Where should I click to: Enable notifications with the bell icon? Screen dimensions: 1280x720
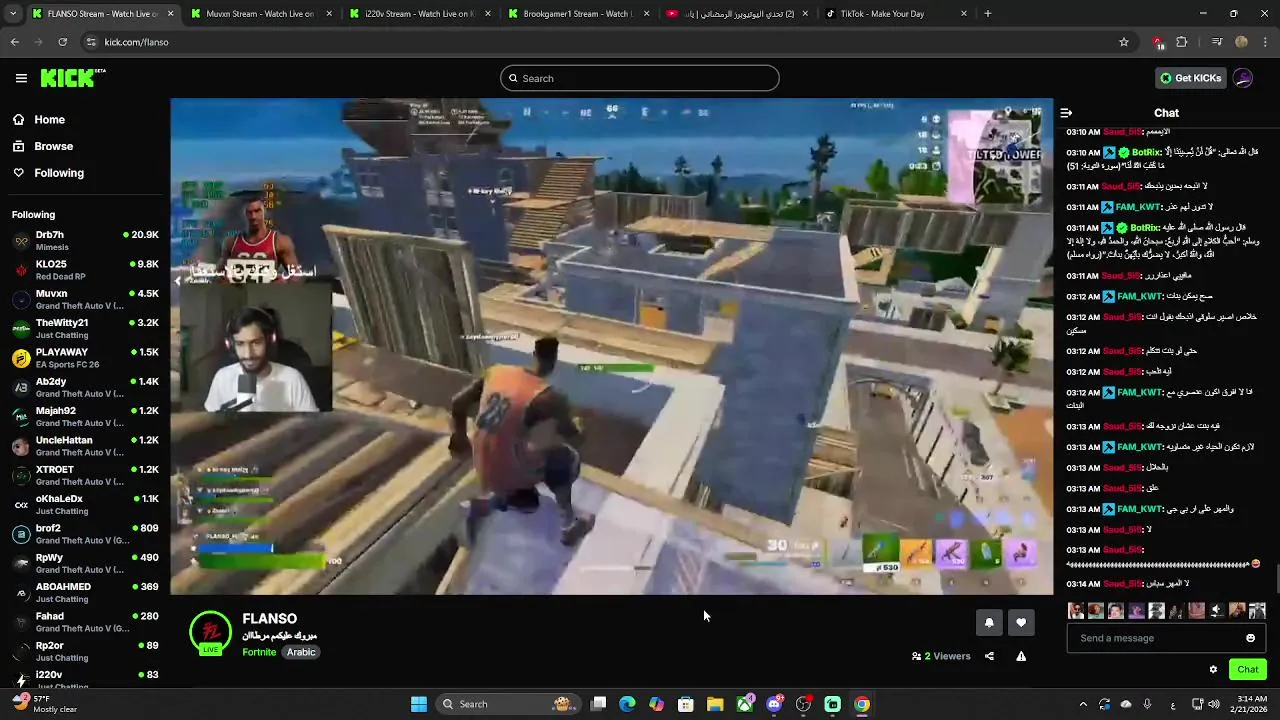point(989,622)
